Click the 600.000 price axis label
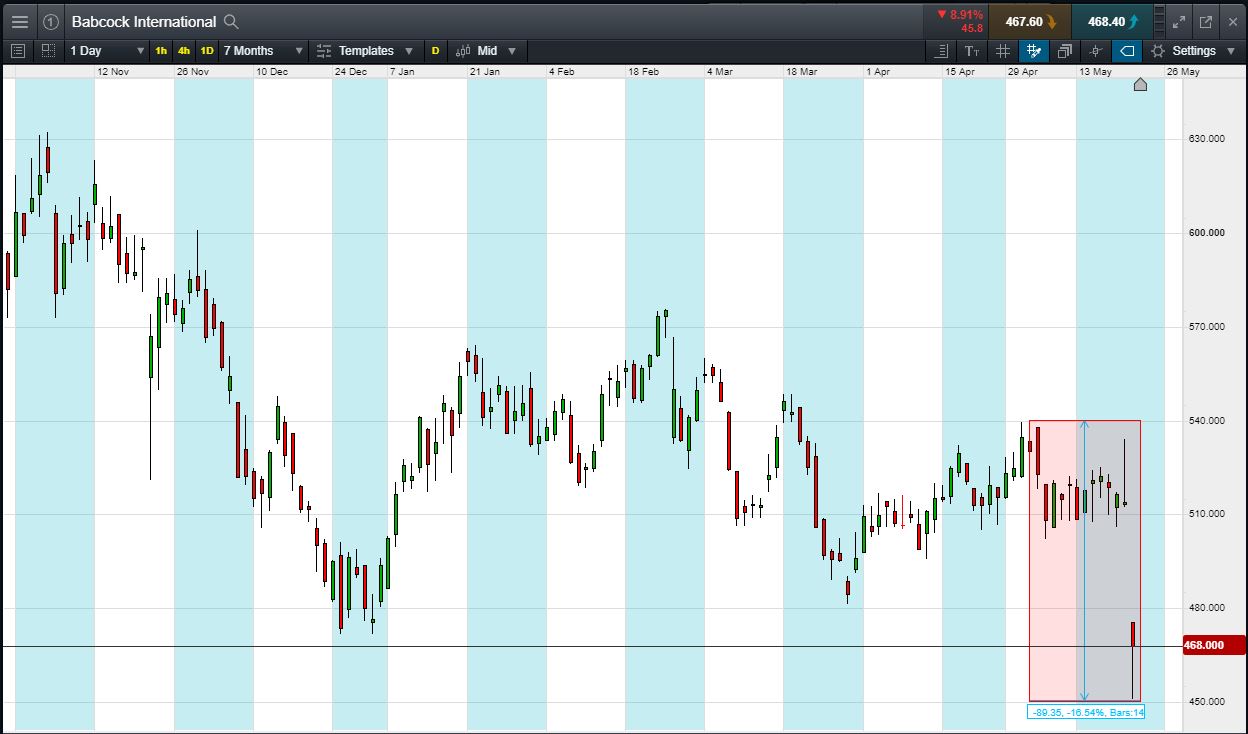 point(1206,233)
